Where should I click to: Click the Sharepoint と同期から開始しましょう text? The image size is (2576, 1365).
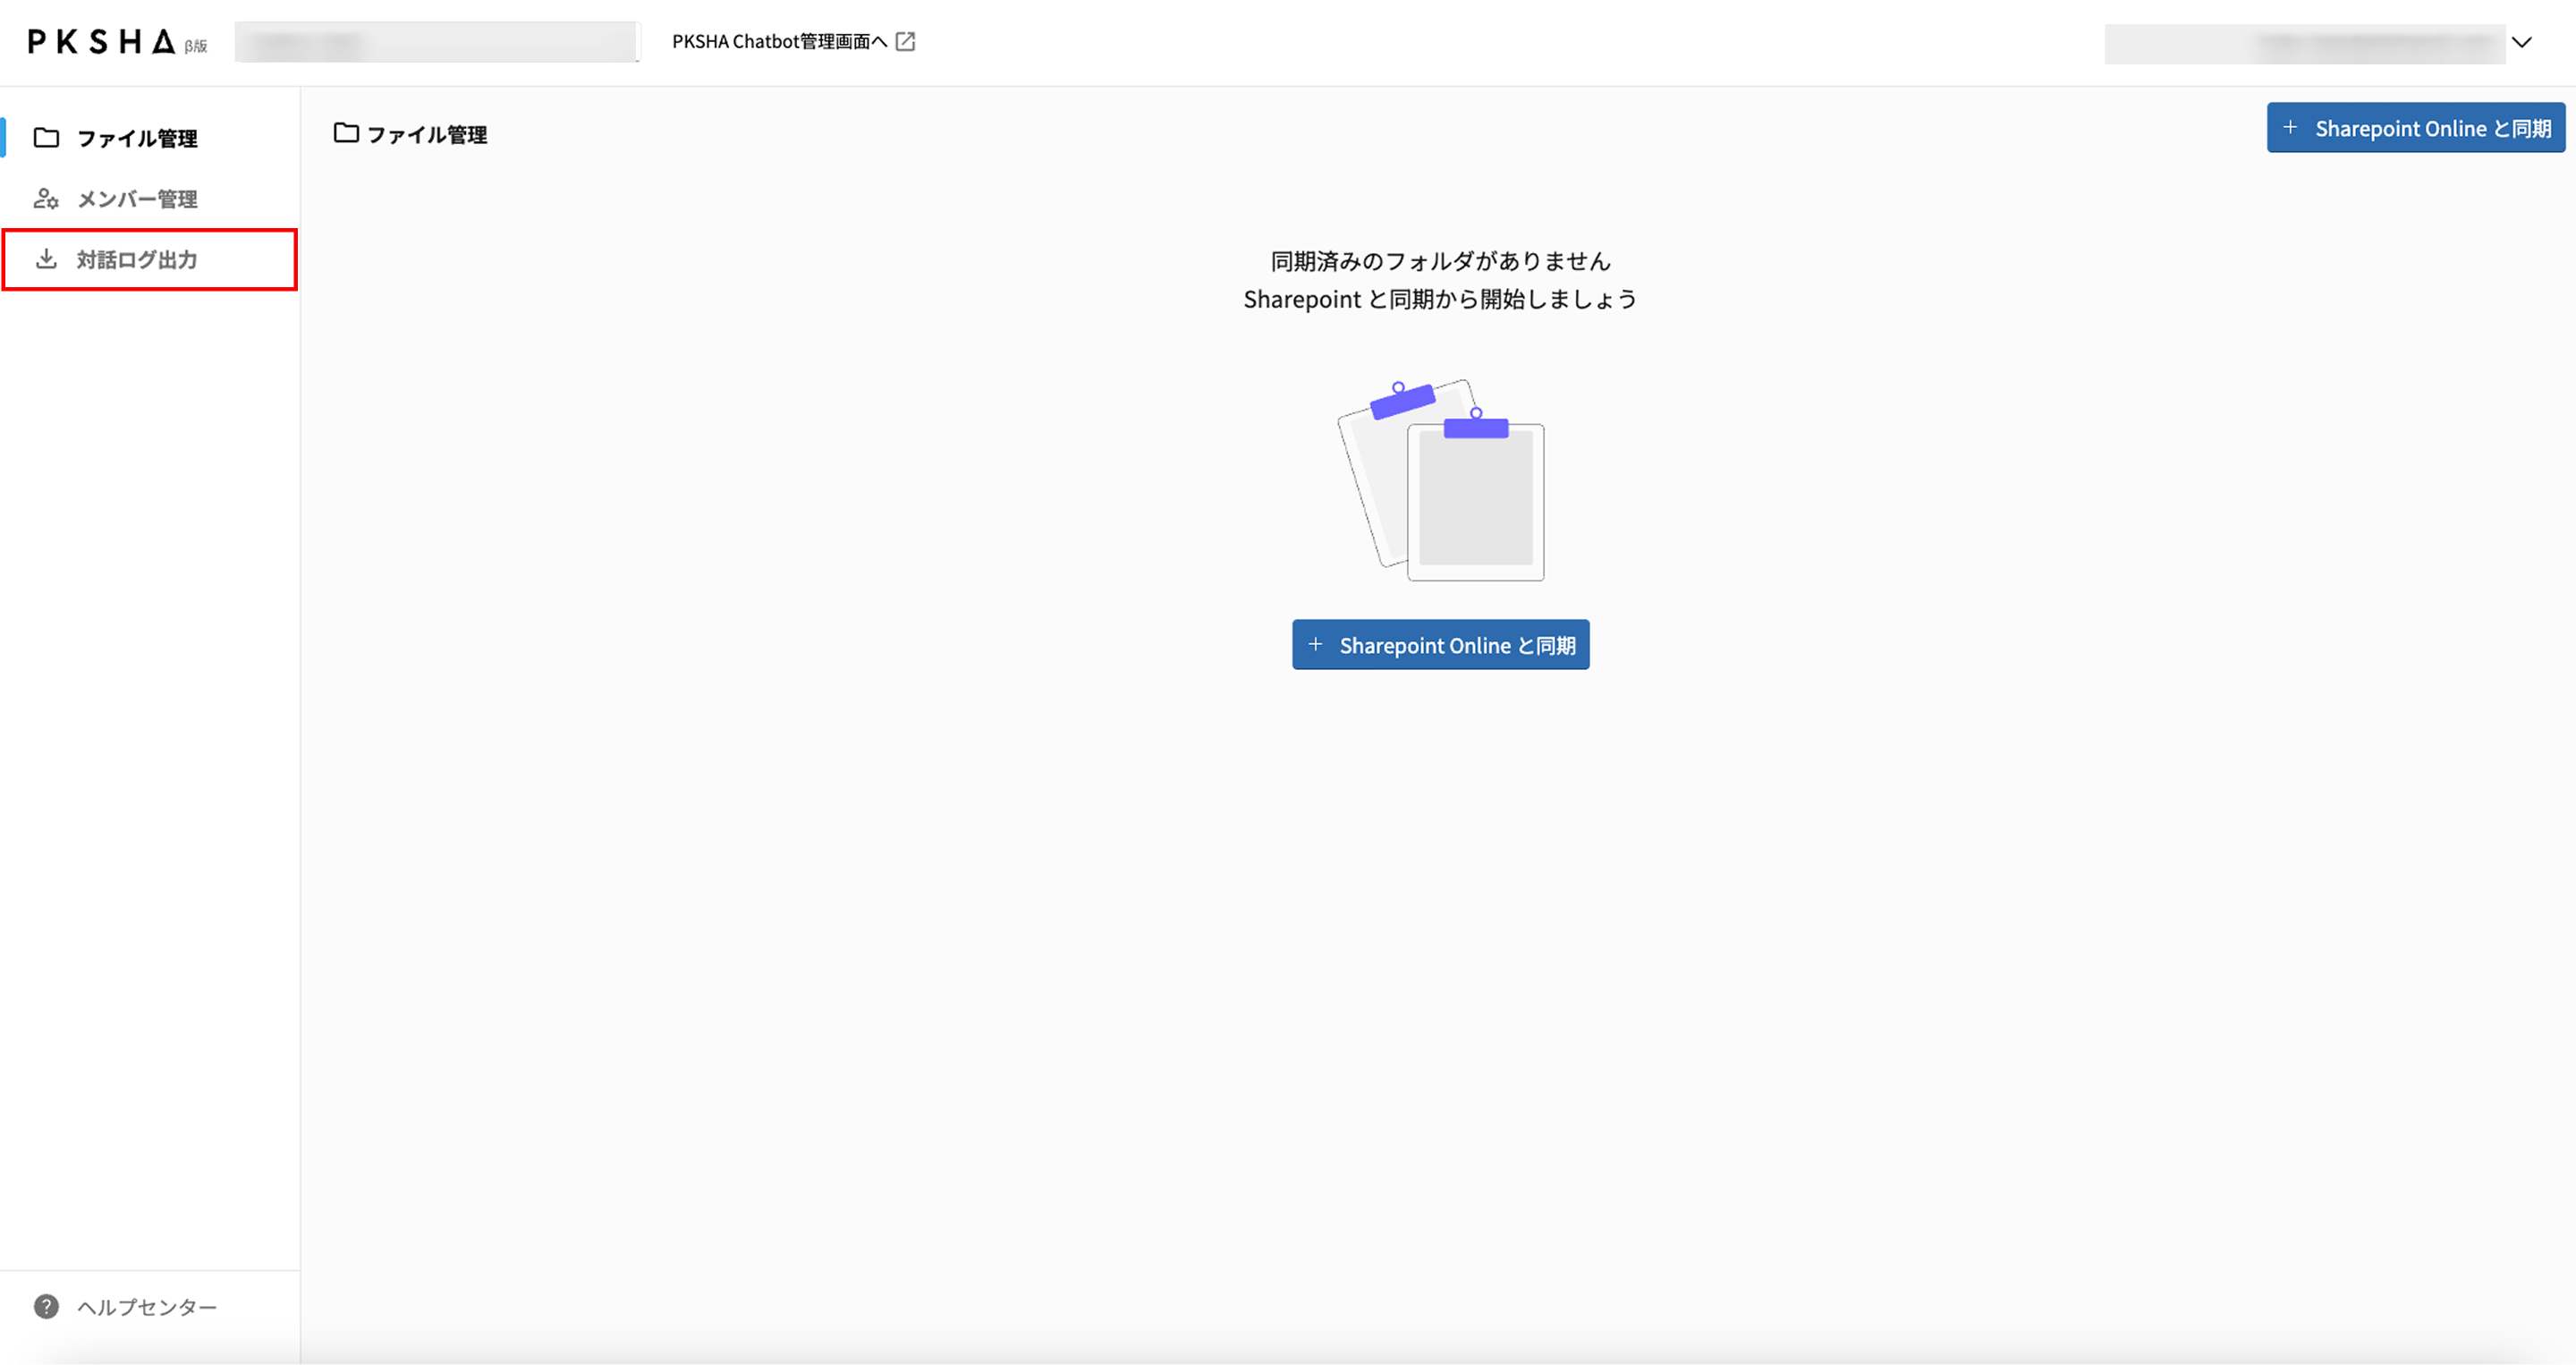point(1441,299)
